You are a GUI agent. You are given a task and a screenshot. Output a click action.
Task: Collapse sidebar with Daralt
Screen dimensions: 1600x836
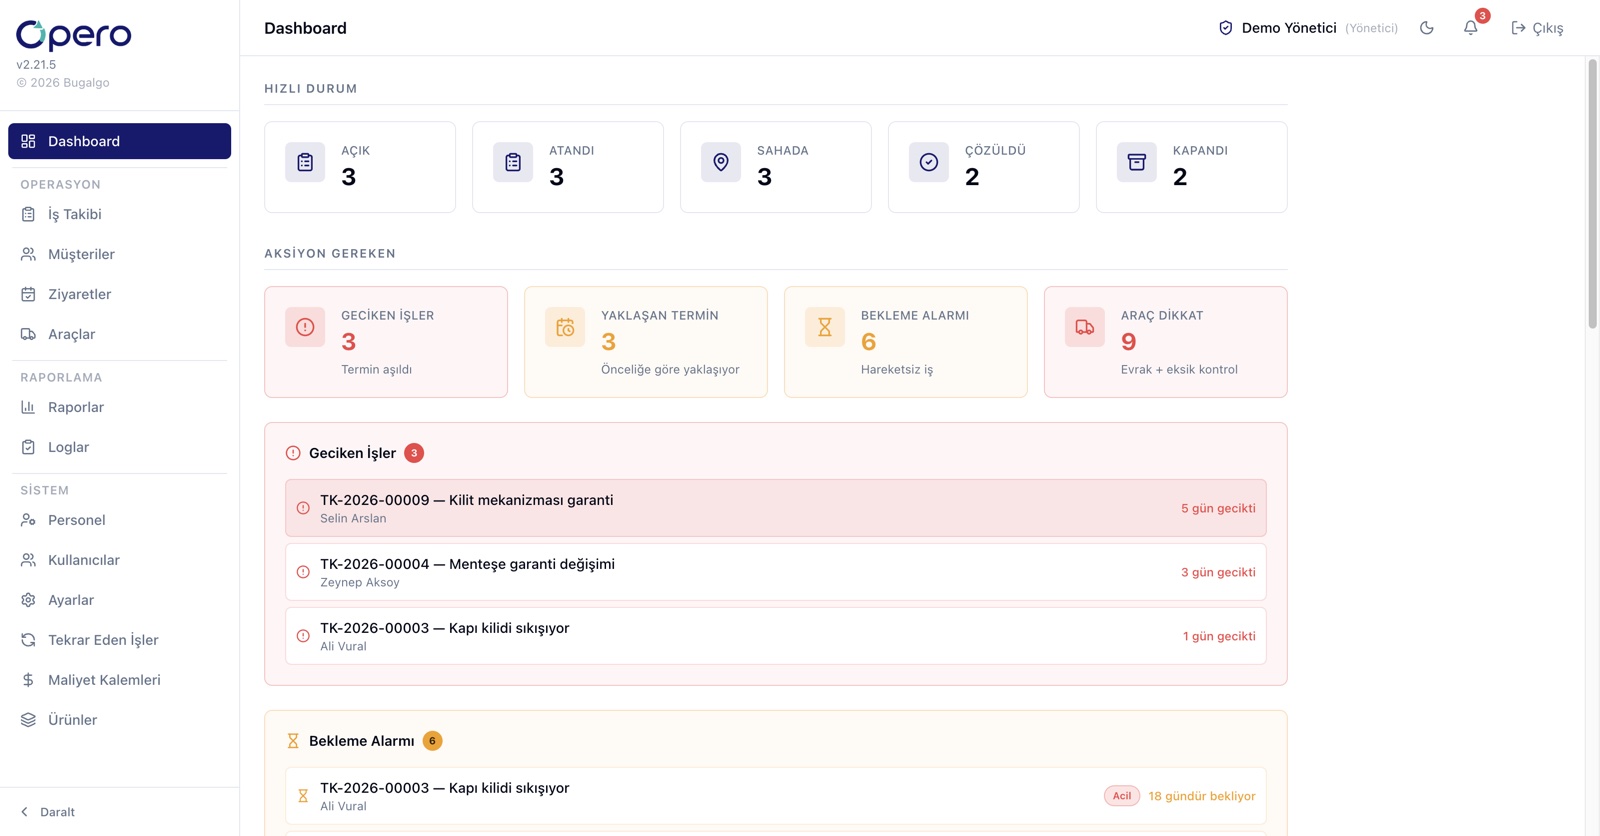pyautogui.click(x=48, y=812)
